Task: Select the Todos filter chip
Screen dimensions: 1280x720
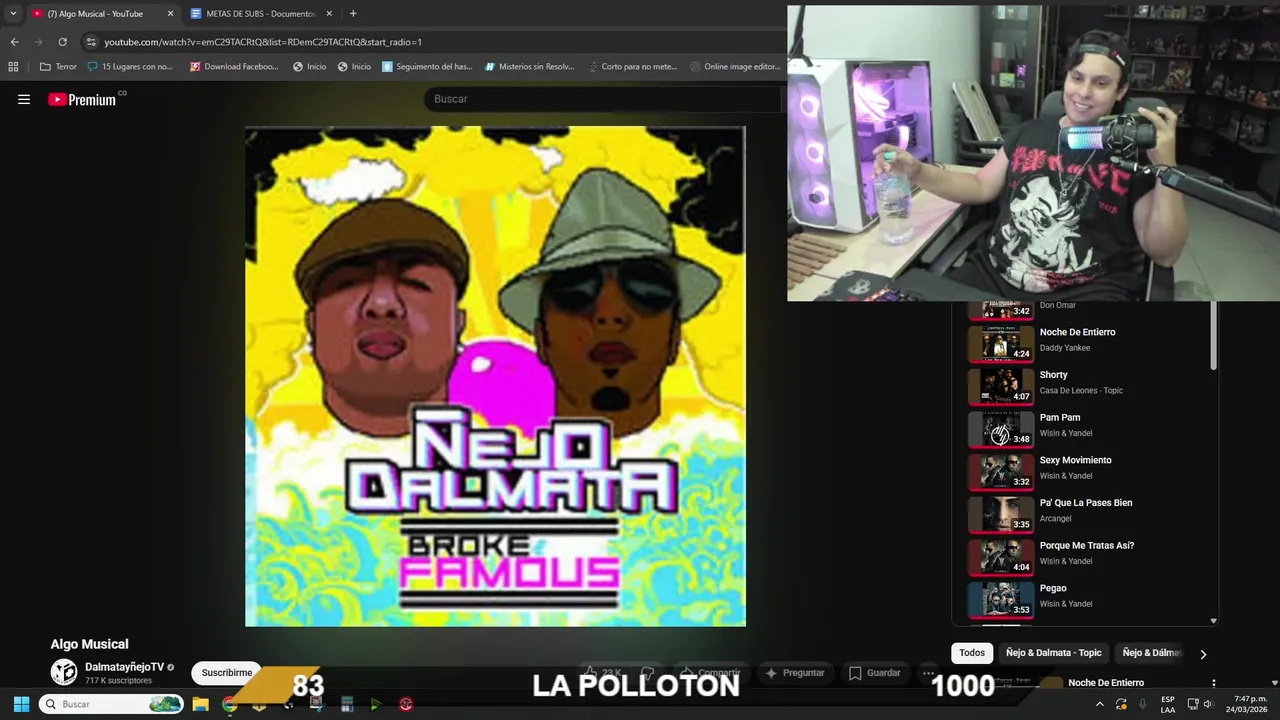Action: pos(972,653)
